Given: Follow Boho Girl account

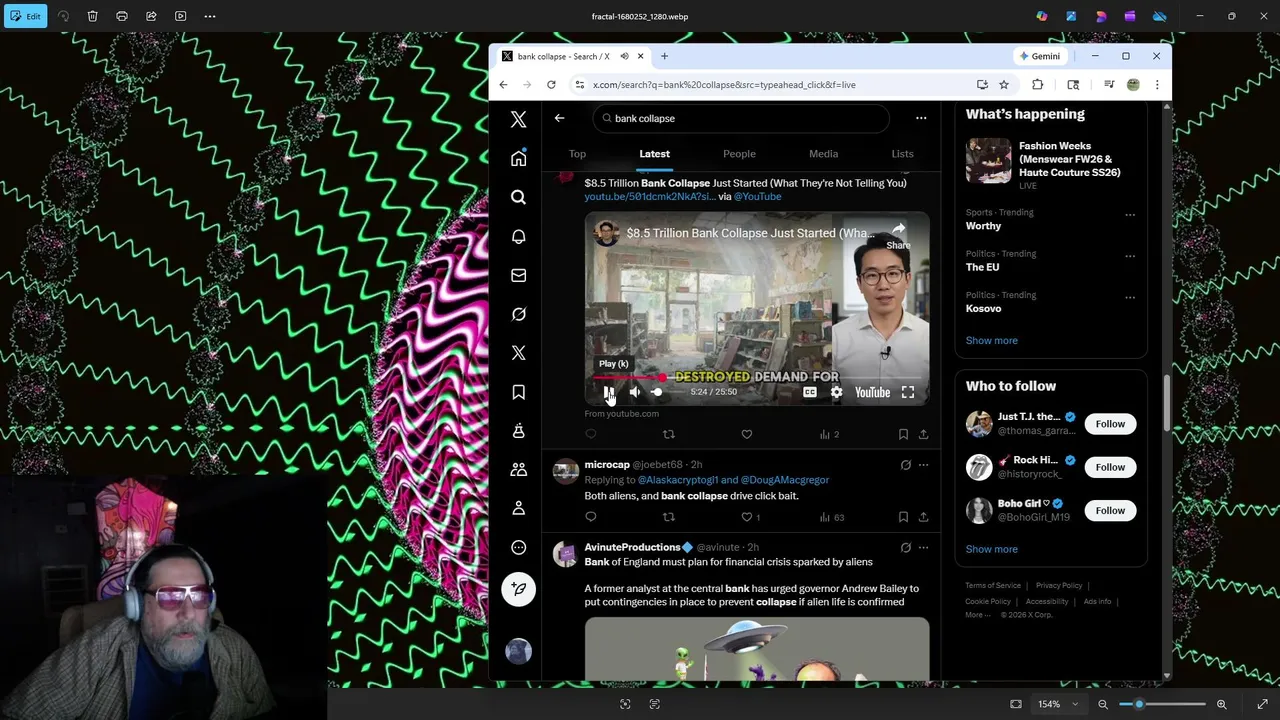Looking at the screenshot, I should (x=1110, y=510).
